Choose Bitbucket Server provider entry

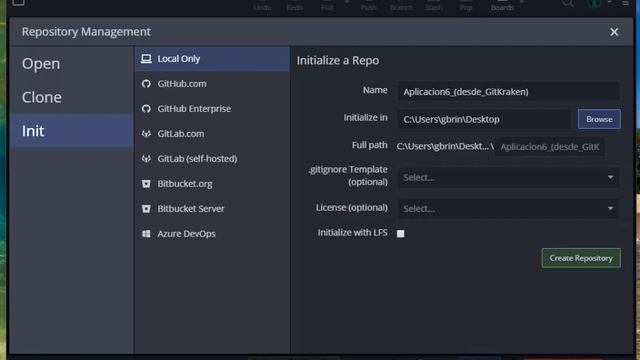click(212, 209)
